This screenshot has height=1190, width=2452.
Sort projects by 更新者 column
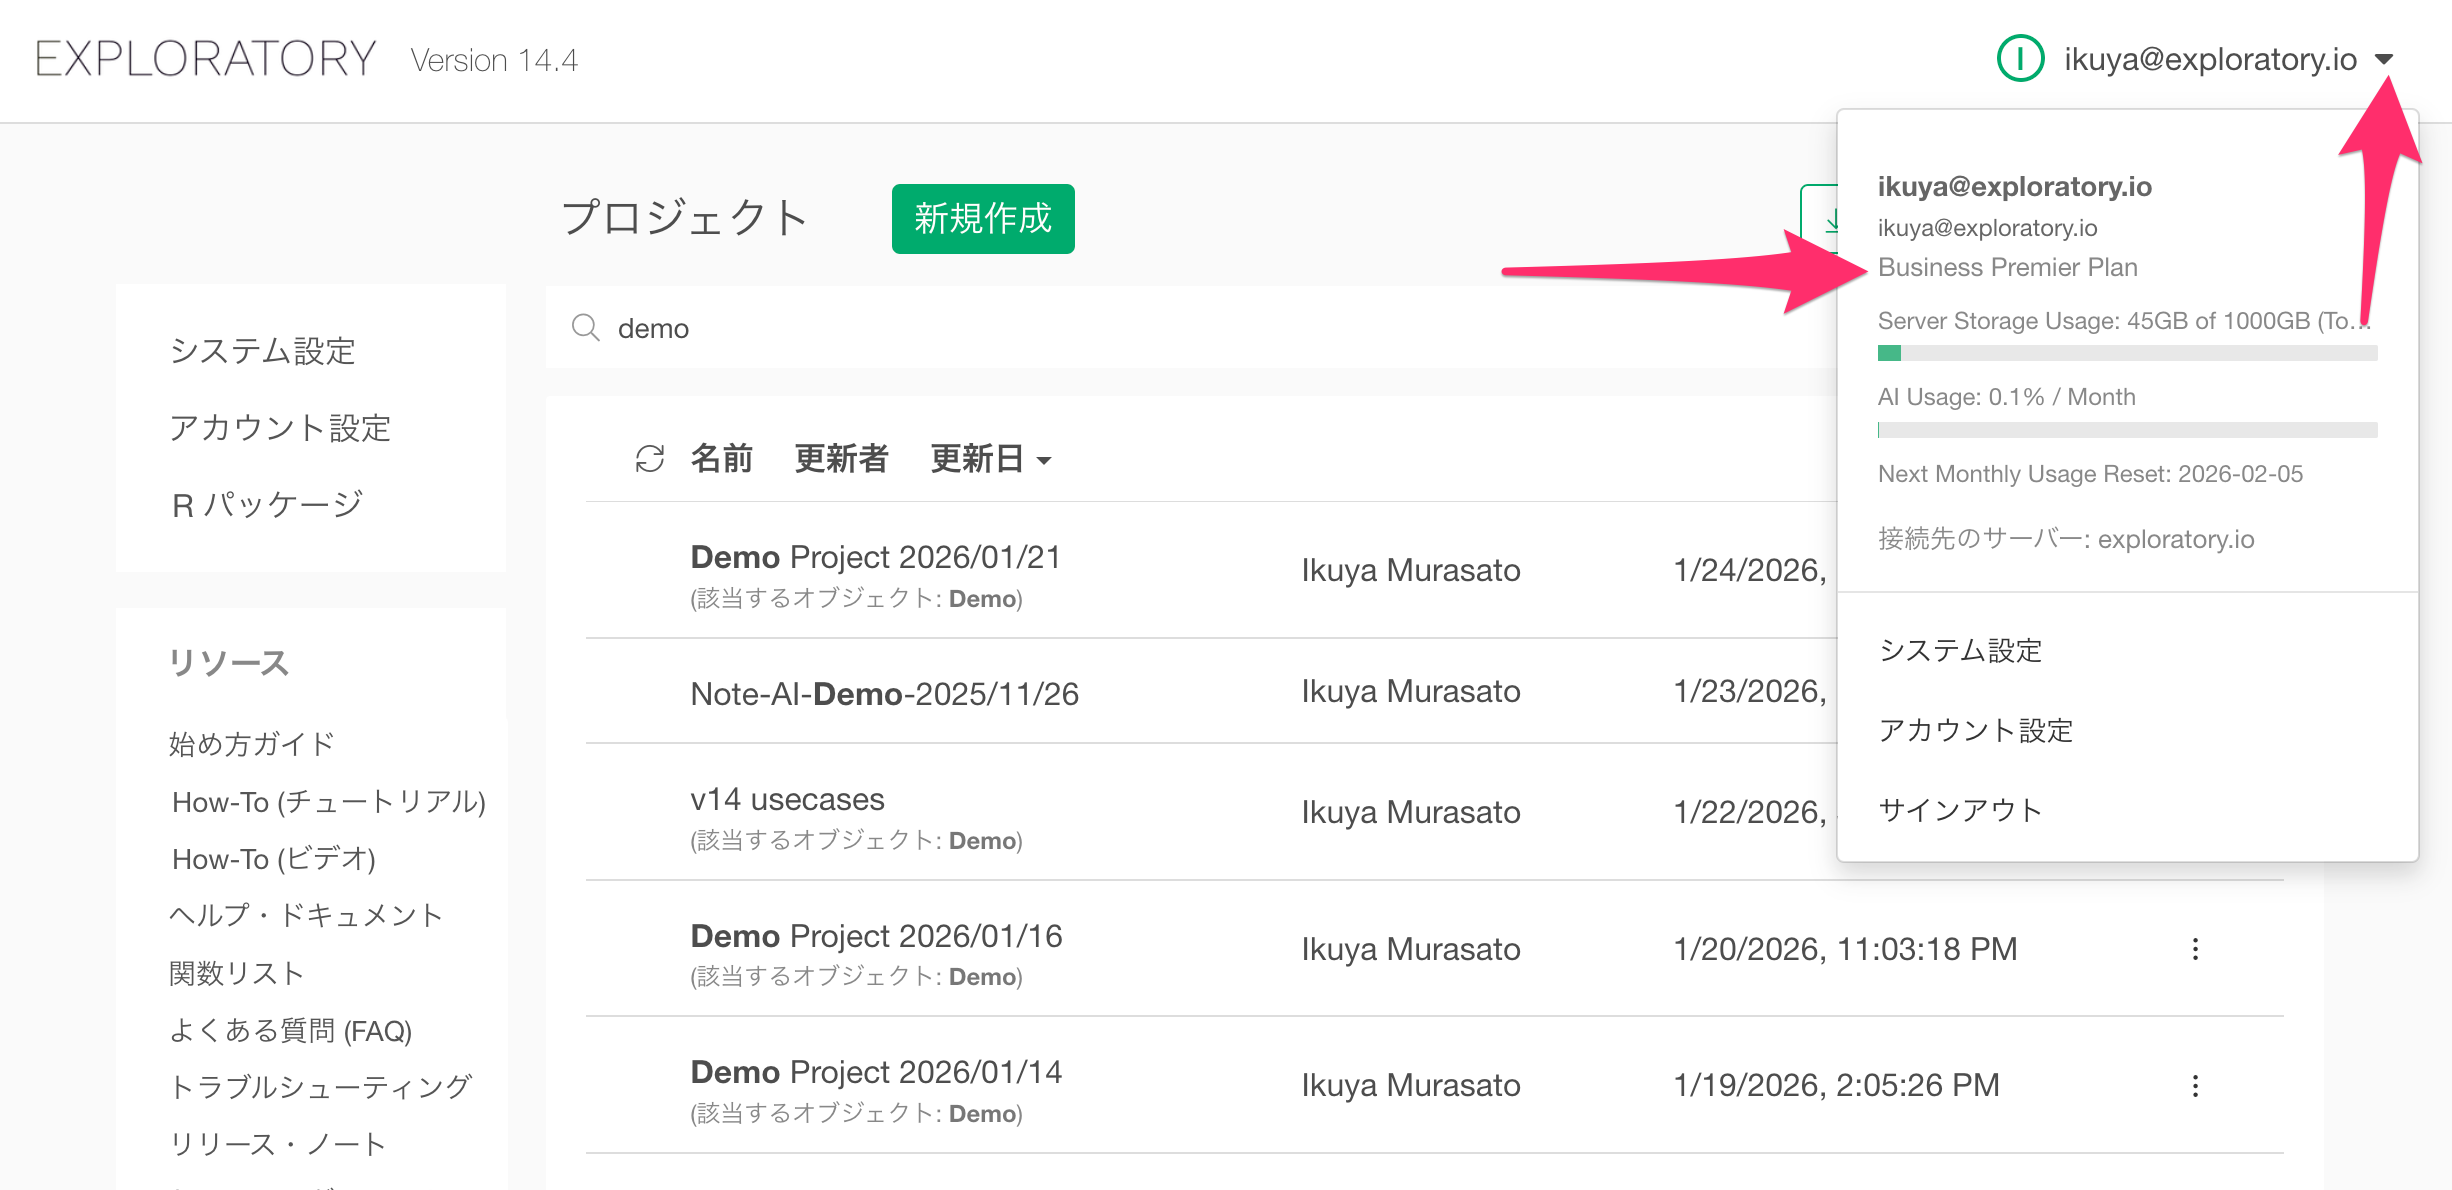point(841,459)
